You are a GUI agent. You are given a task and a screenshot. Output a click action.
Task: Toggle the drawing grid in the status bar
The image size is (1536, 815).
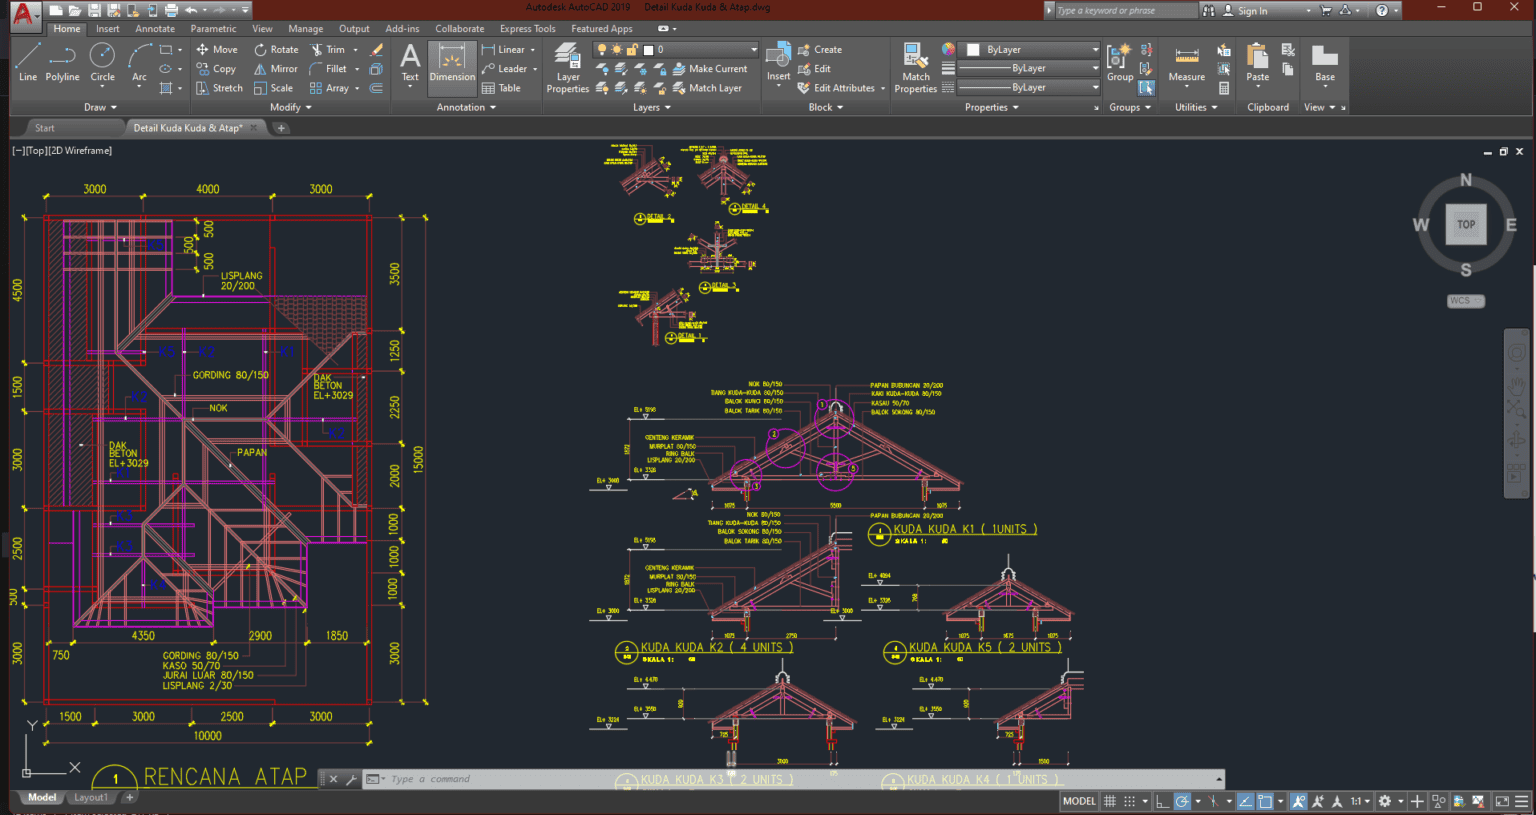(1110, 800)
